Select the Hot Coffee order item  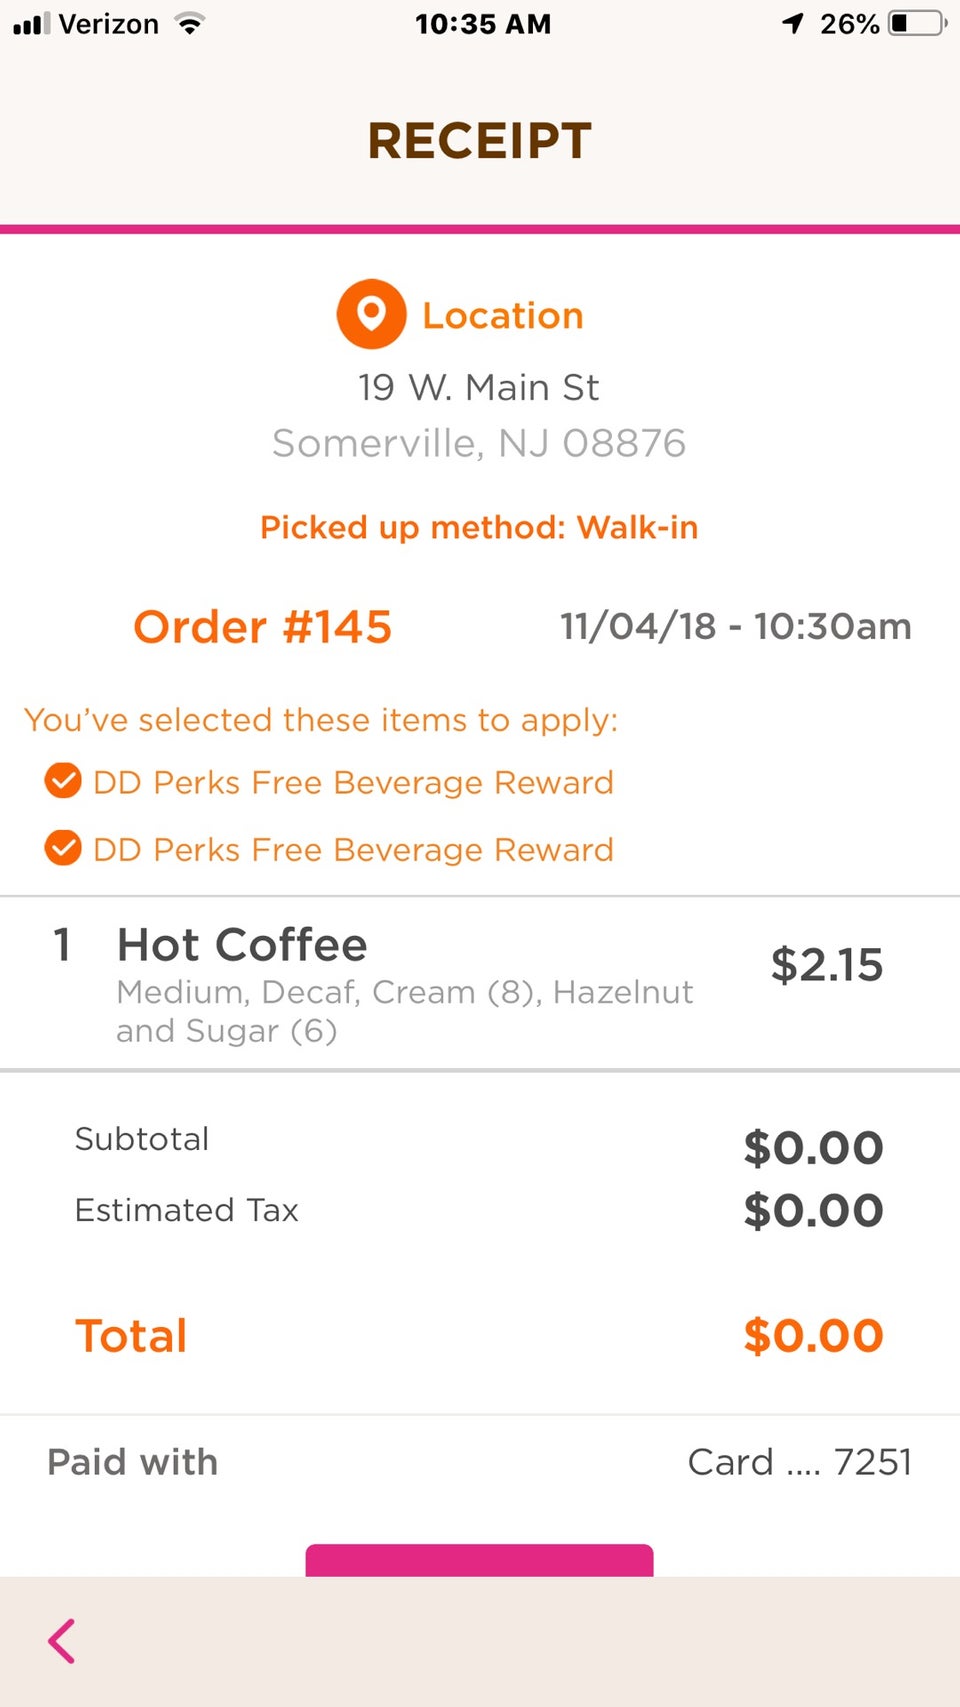242,945
